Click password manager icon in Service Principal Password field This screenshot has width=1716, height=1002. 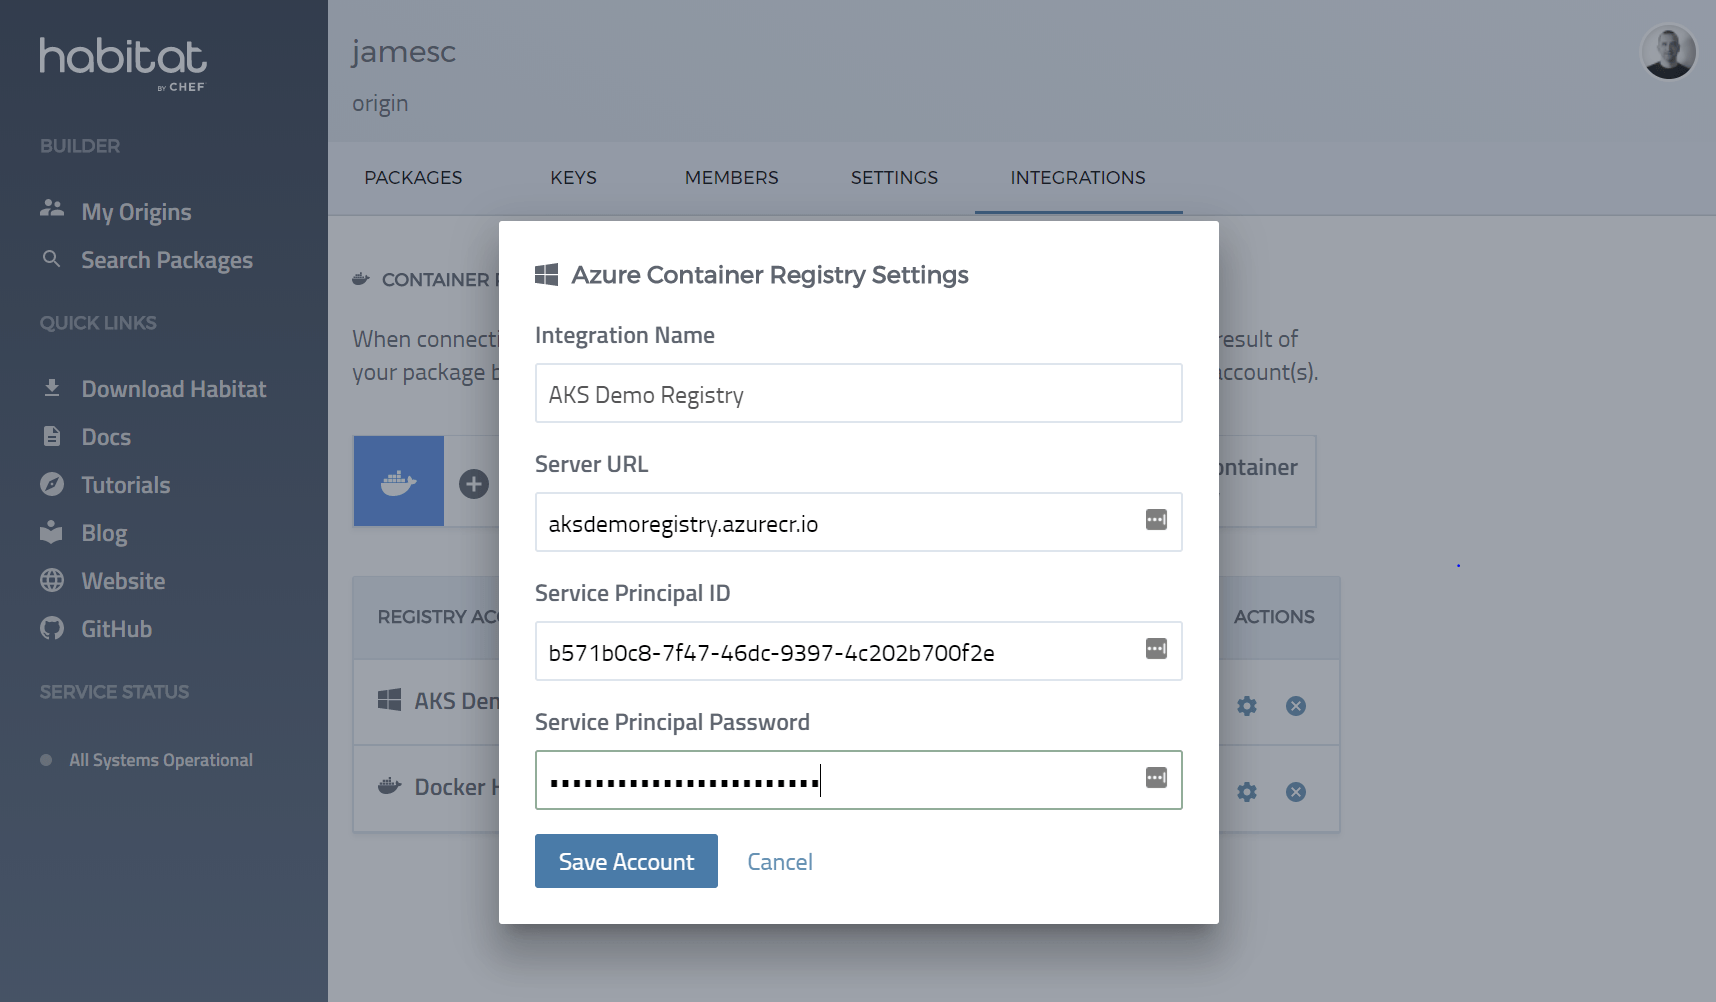pyautogui.click(x=1156, y=778)
